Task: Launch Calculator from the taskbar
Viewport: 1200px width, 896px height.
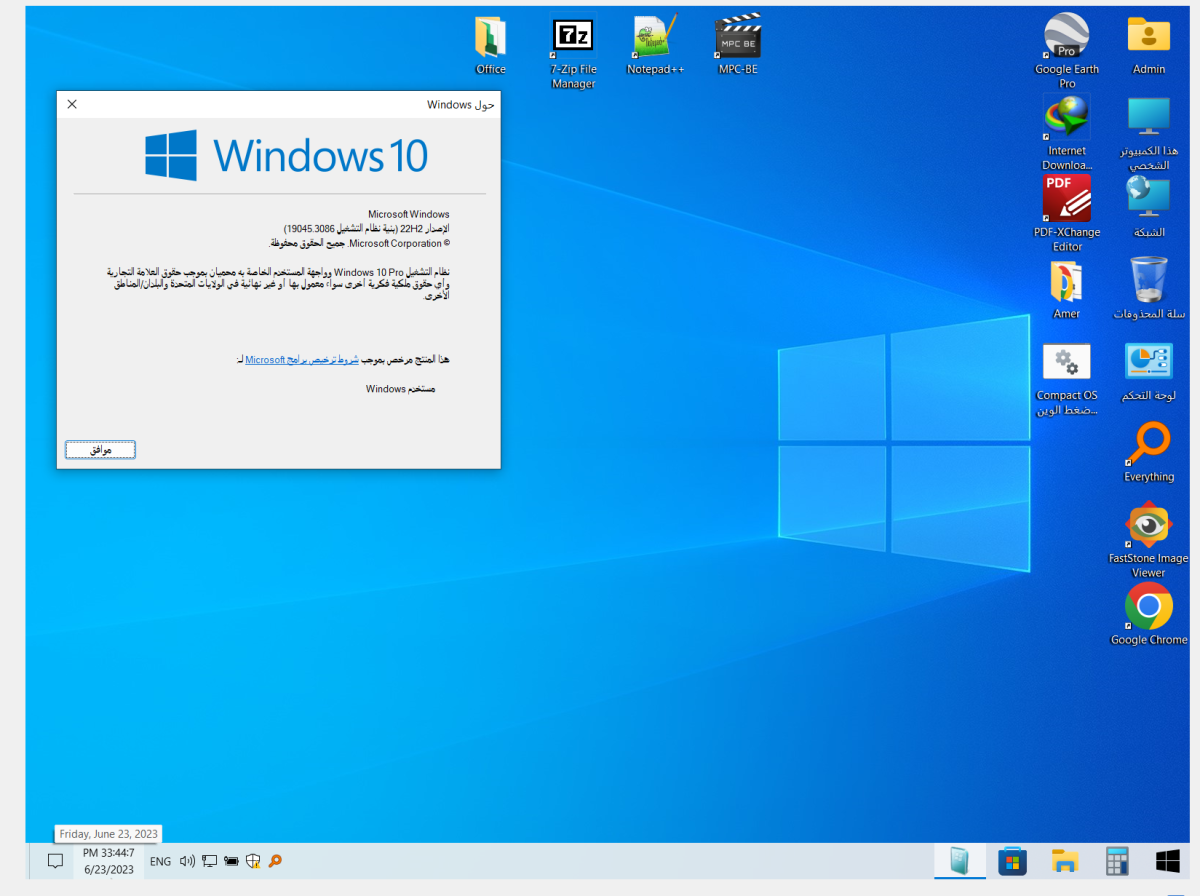Action: [1117, 861]
